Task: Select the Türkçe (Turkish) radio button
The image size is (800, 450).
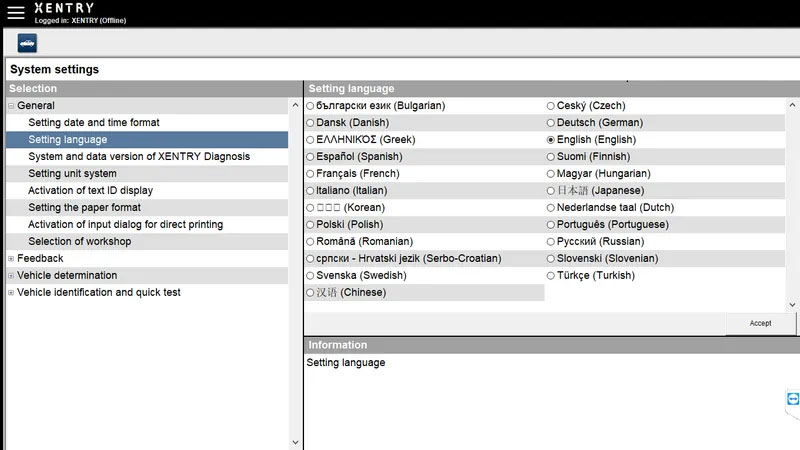Action: (x=551, y=276)
